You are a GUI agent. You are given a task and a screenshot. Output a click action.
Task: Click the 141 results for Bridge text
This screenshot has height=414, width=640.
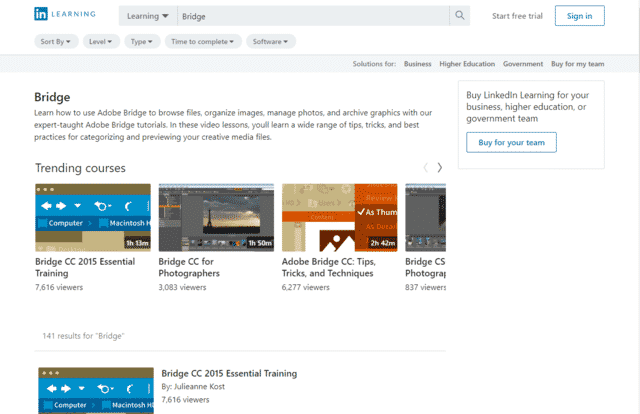point(83,336)
